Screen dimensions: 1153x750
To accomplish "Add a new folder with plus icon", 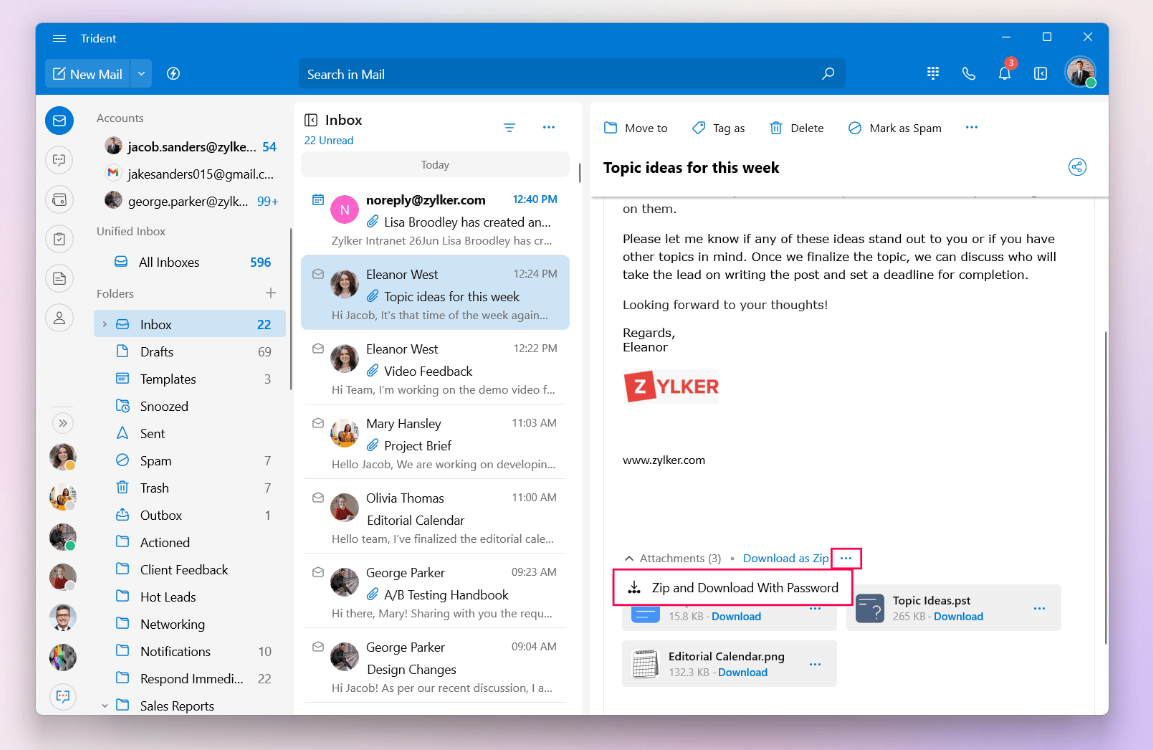I will point(271,293).
